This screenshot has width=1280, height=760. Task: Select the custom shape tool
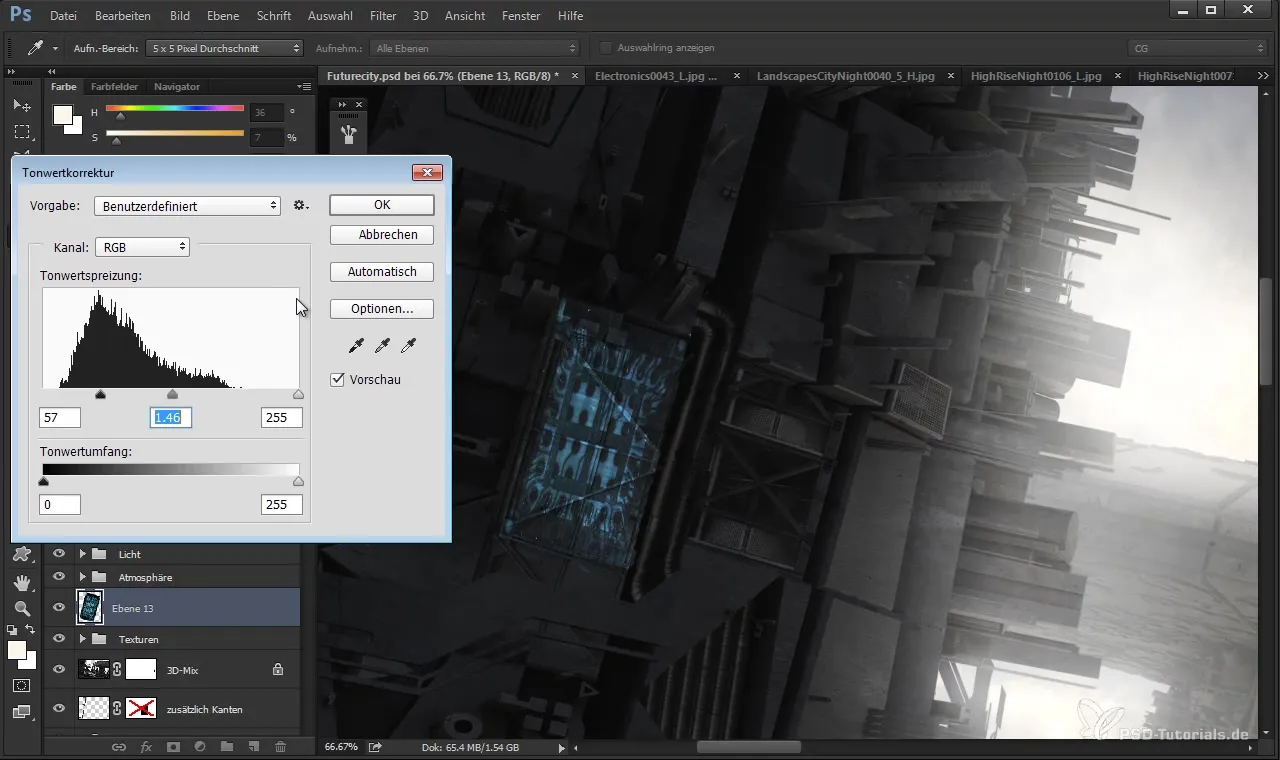pyautogui.click(x=21, y=555)
